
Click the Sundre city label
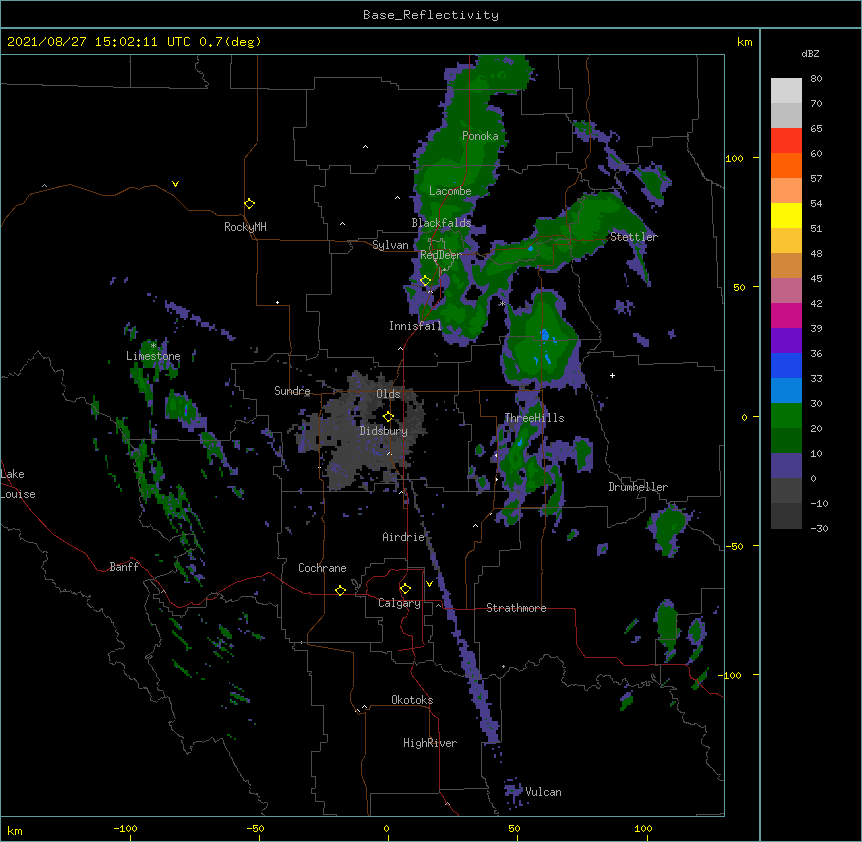click(292, 391)
